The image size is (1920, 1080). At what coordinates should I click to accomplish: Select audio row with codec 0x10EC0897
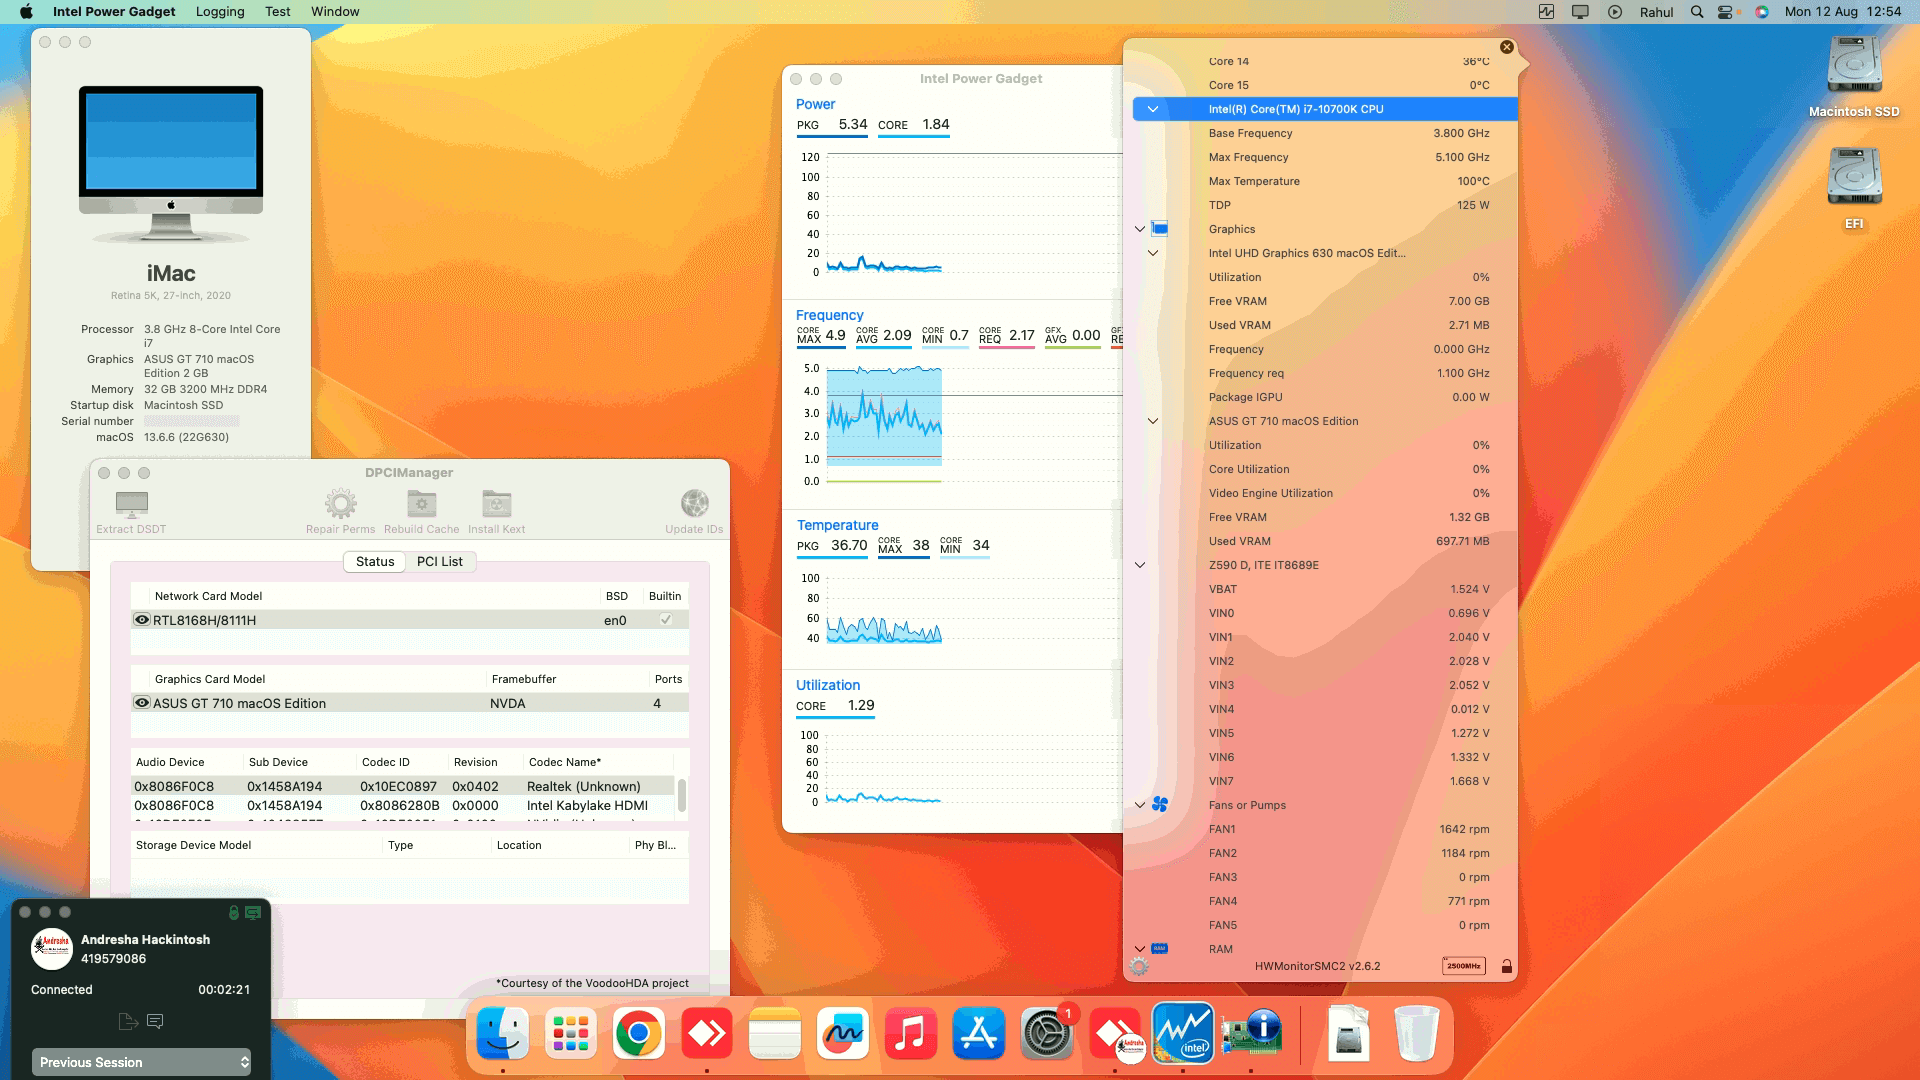click(x=402, y=786)
